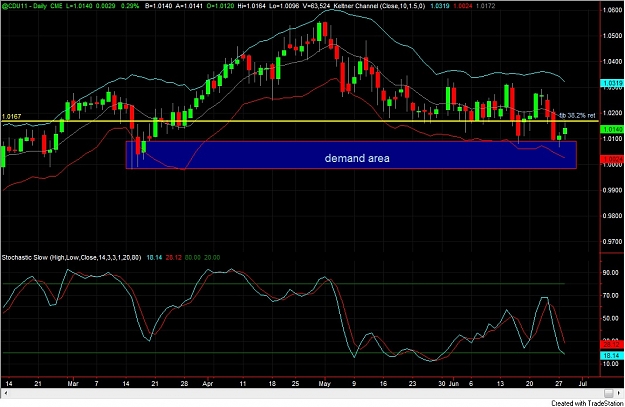Click the 10.00 stochastic axis label
The height and width of the screenshot is (407, 625).
click(x=611, y=364)
